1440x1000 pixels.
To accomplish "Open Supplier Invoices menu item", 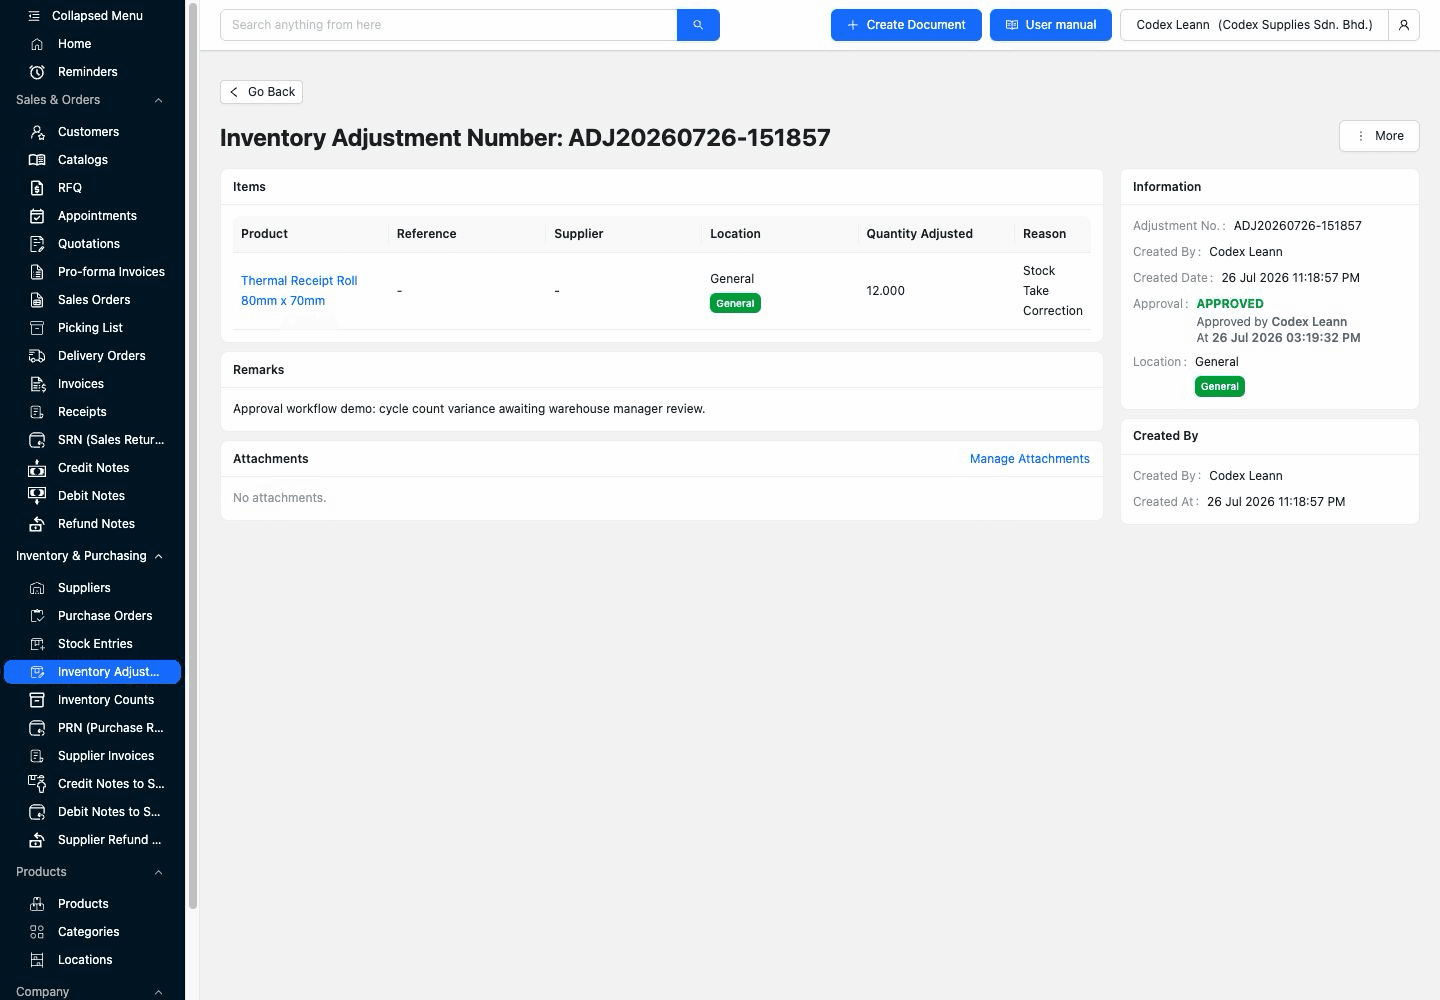I will click(x=92, y=756).
